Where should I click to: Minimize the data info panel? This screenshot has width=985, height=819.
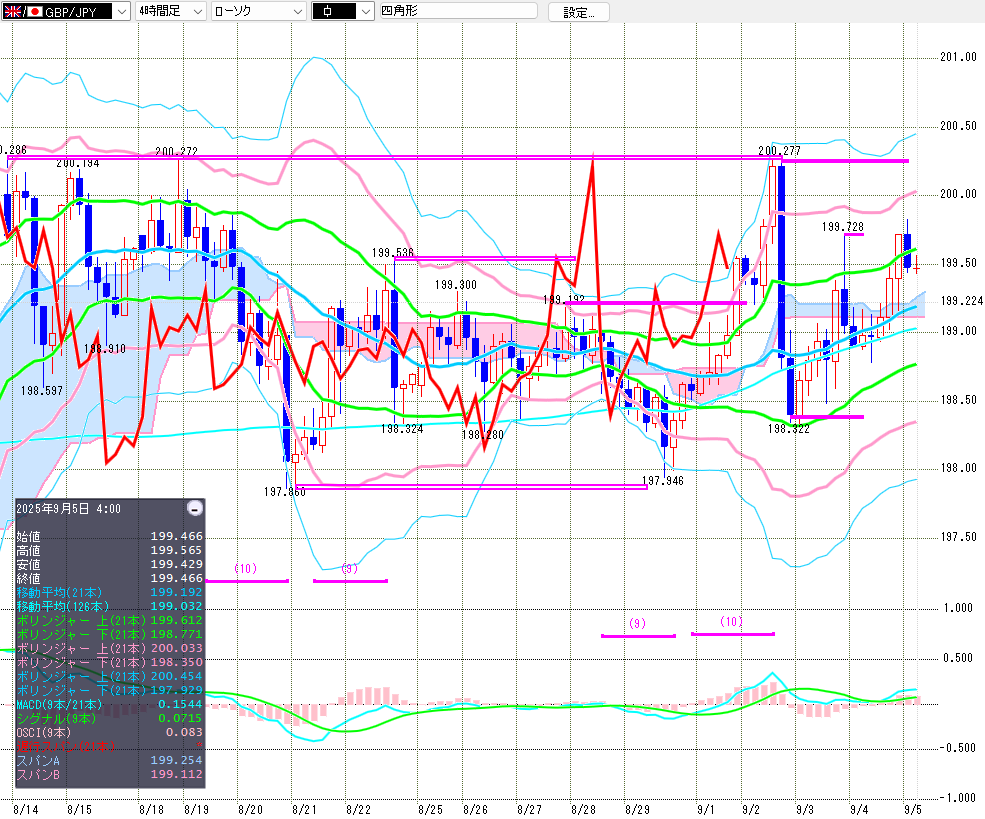(195, 508)
